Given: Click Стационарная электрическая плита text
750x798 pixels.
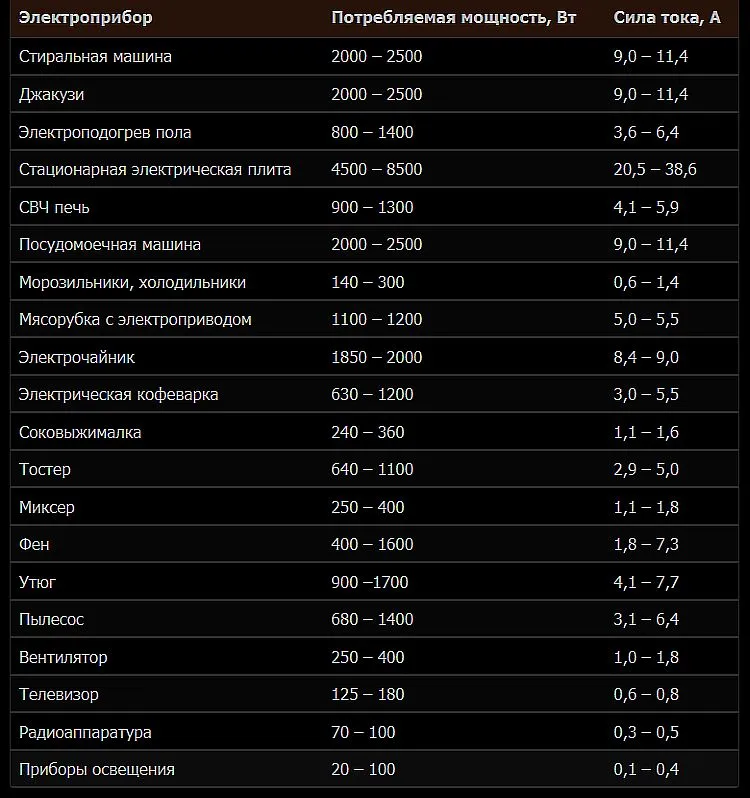Looking at the screenshot, I should point(155,169).
